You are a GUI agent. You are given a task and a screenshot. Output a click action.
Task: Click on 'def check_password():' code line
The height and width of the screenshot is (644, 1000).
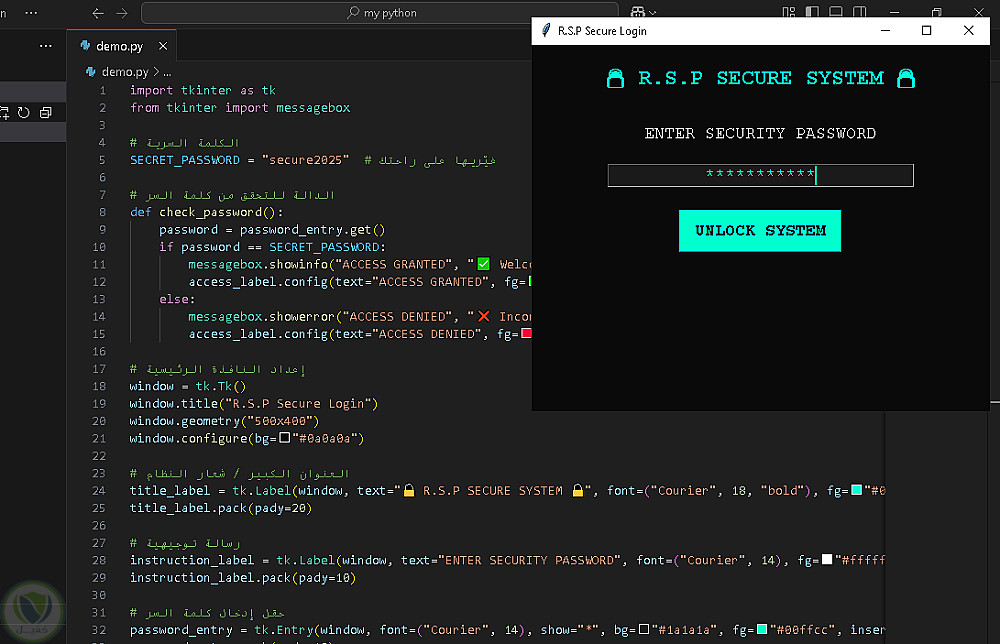pos(207,212)
